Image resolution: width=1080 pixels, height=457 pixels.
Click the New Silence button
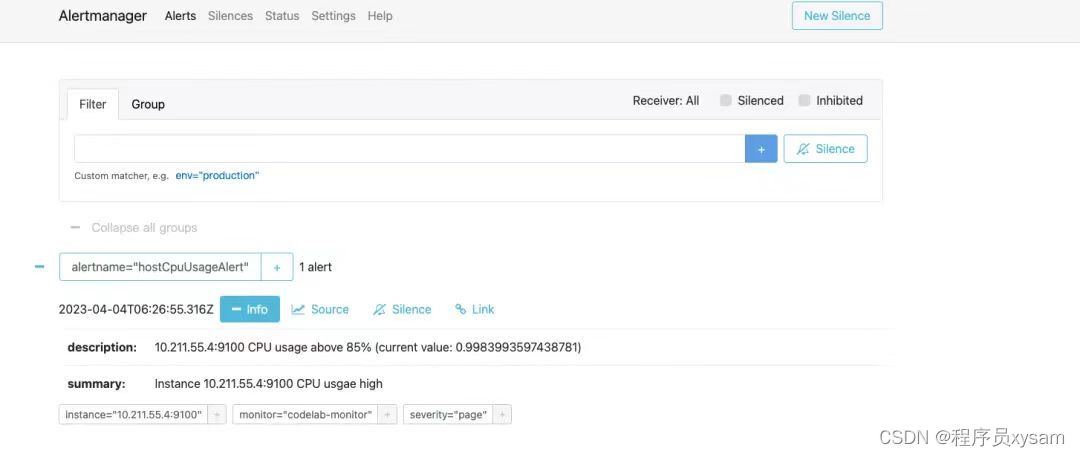[x=837, y=16]
